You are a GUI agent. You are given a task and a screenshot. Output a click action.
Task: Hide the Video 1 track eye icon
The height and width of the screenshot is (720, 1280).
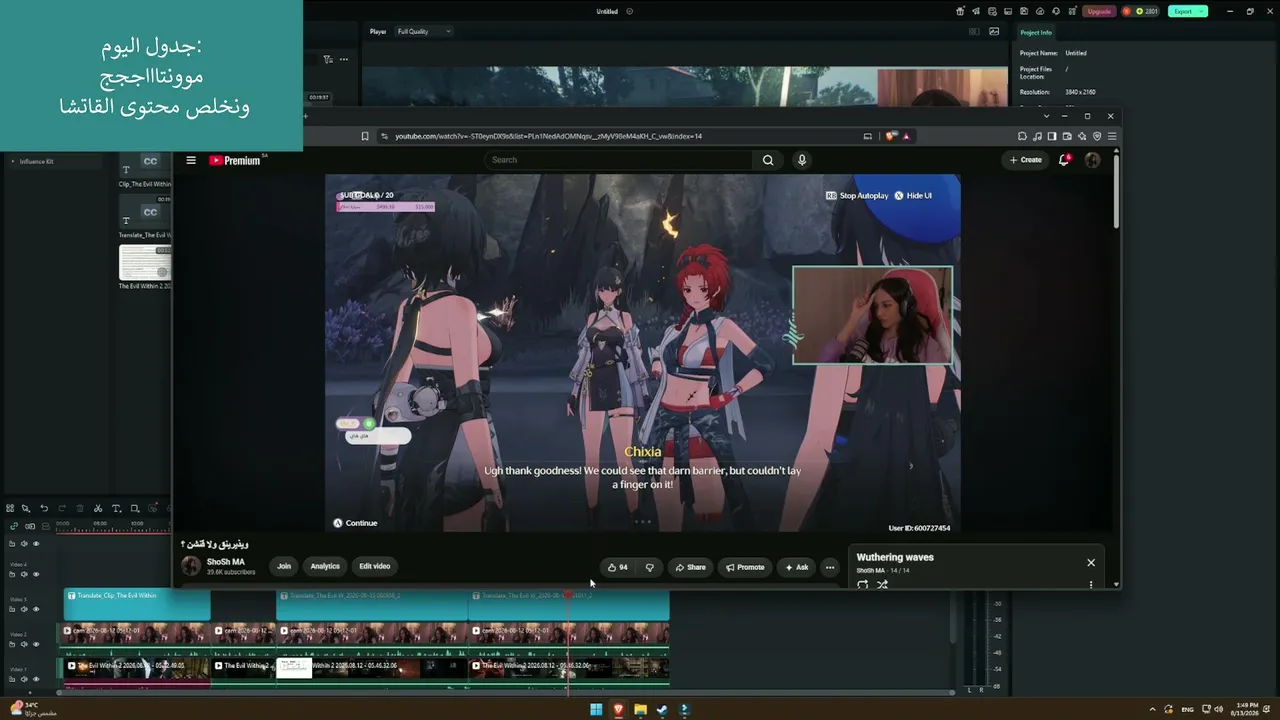point(36,679)
